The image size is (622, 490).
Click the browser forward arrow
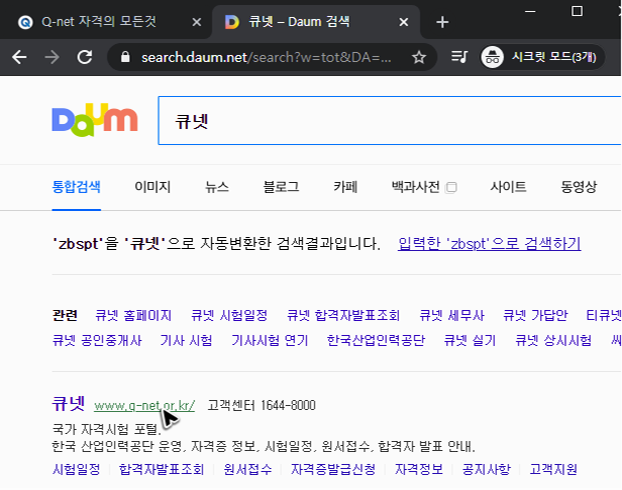pos(52,57)
